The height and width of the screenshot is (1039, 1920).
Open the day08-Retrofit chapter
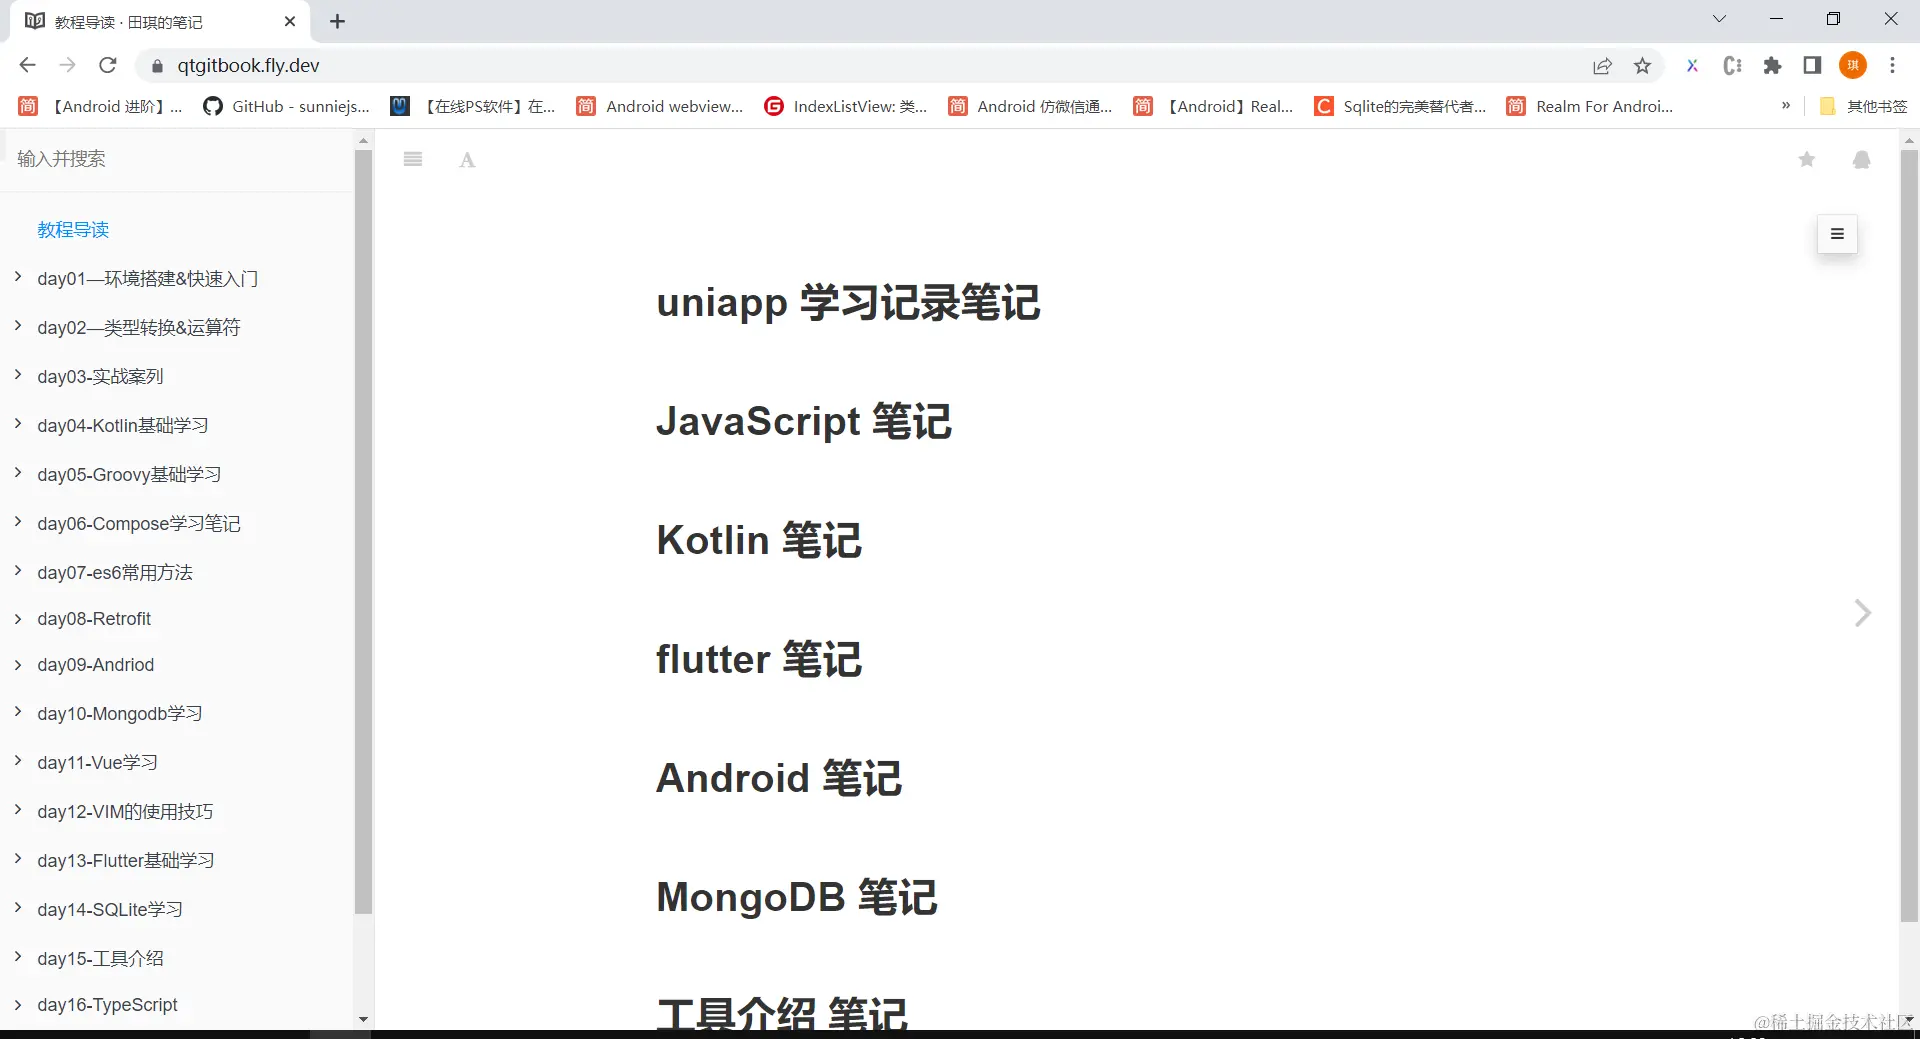coord(94,619)
